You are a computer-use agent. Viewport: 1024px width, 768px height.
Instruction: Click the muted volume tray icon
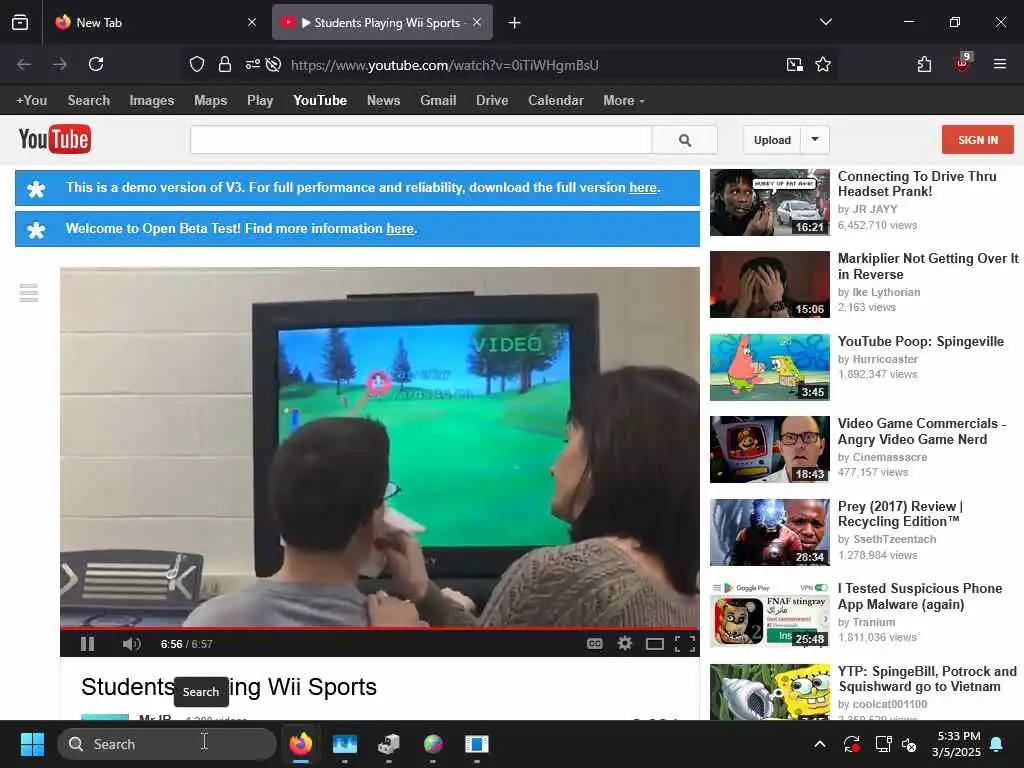pos(909,744)
